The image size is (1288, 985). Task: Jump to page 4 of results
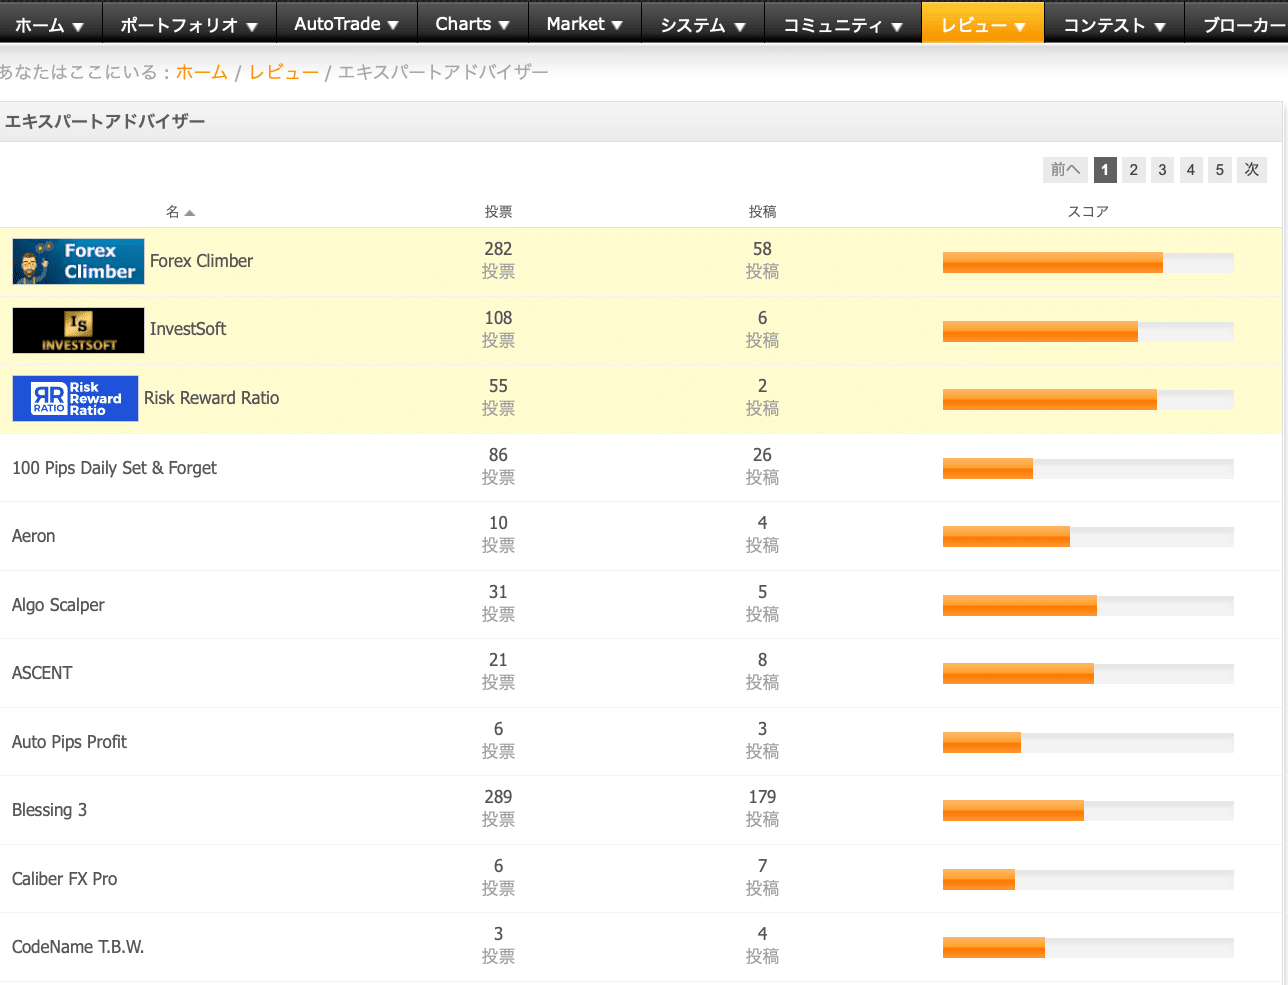[1191, 170]
